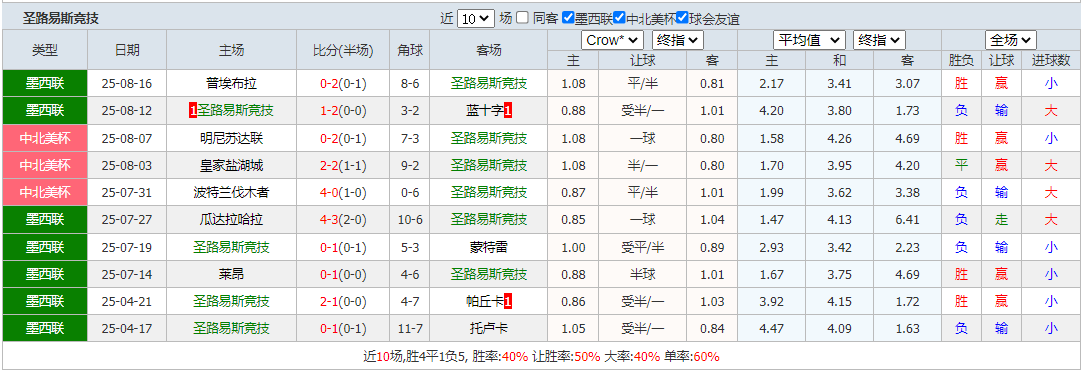
Task: Click the 11-7 corner count cell
Action: 409,329
